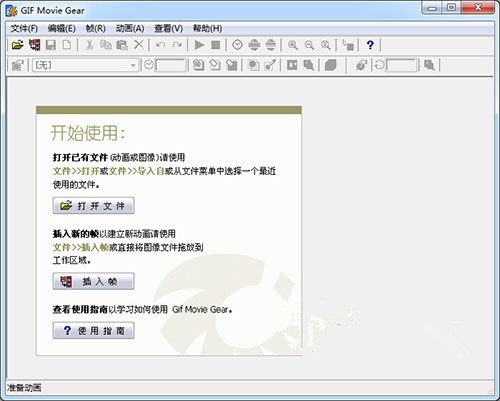This screenshot has height=401, width=500.
Task: Open the 文件(F) menu
Action: click(24, 29)
